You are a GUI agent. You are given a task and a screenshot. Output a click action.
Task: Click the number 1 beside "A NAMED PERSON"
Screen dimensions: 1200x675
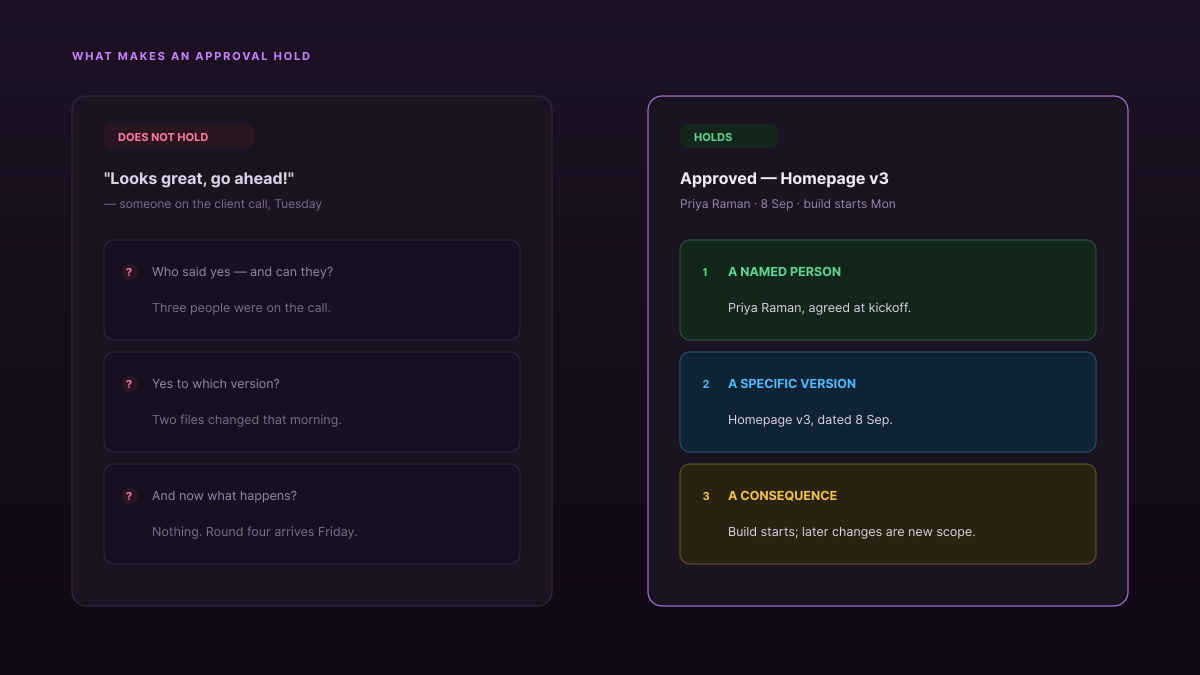click(705, 272)
